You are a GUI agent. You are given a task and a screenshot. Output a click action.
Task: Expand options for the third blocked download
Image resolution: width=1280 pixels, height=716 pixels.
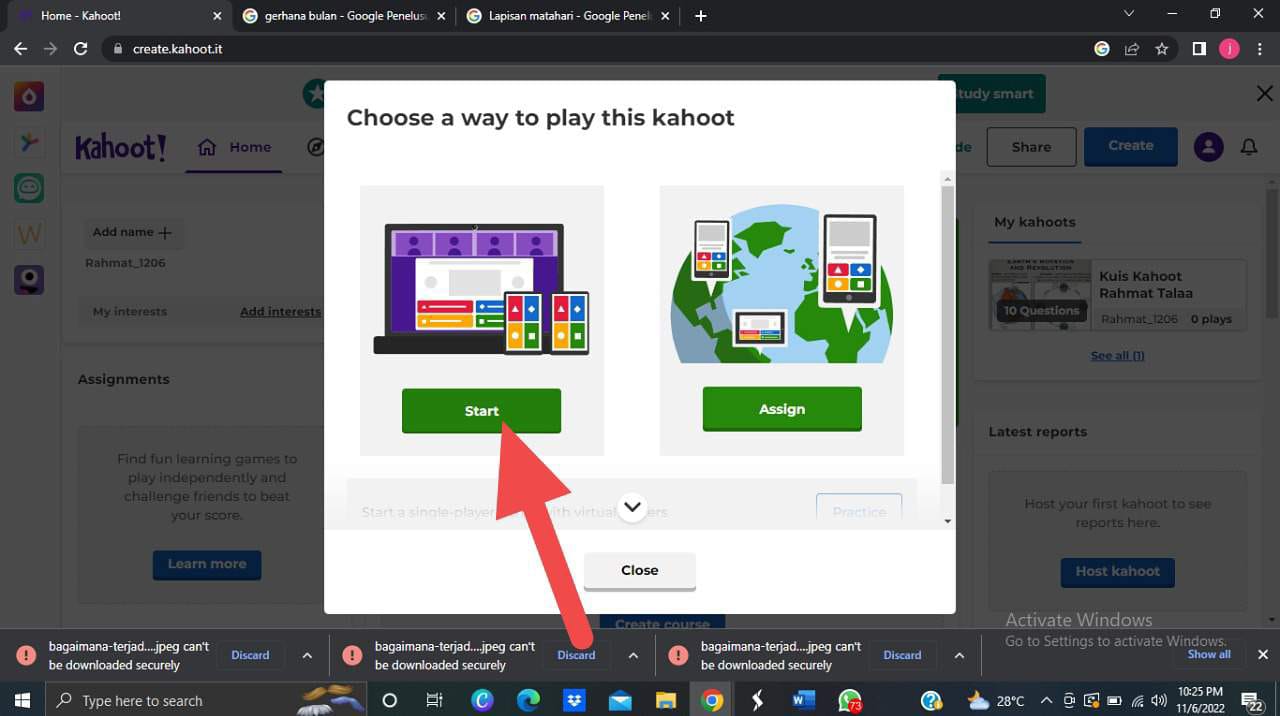959,655
